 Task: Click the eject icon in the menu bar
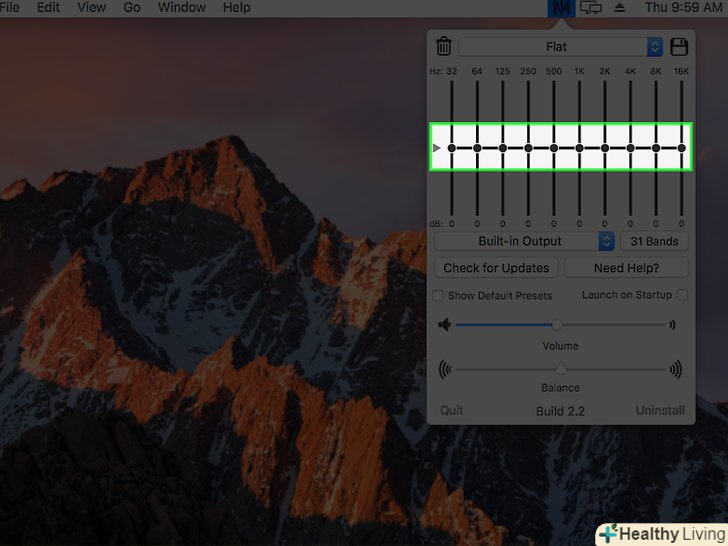point(619,8)
